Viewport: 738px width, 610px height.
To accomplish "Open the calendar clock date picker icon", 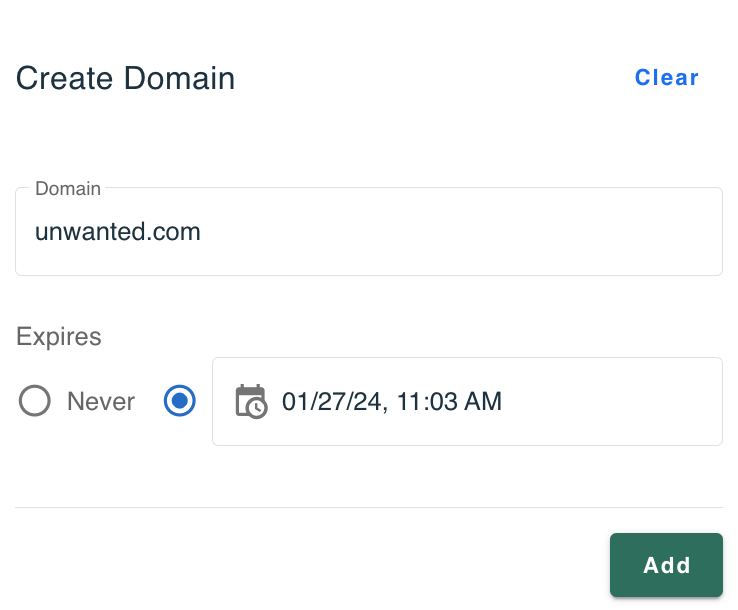I will tap(251, 401).
